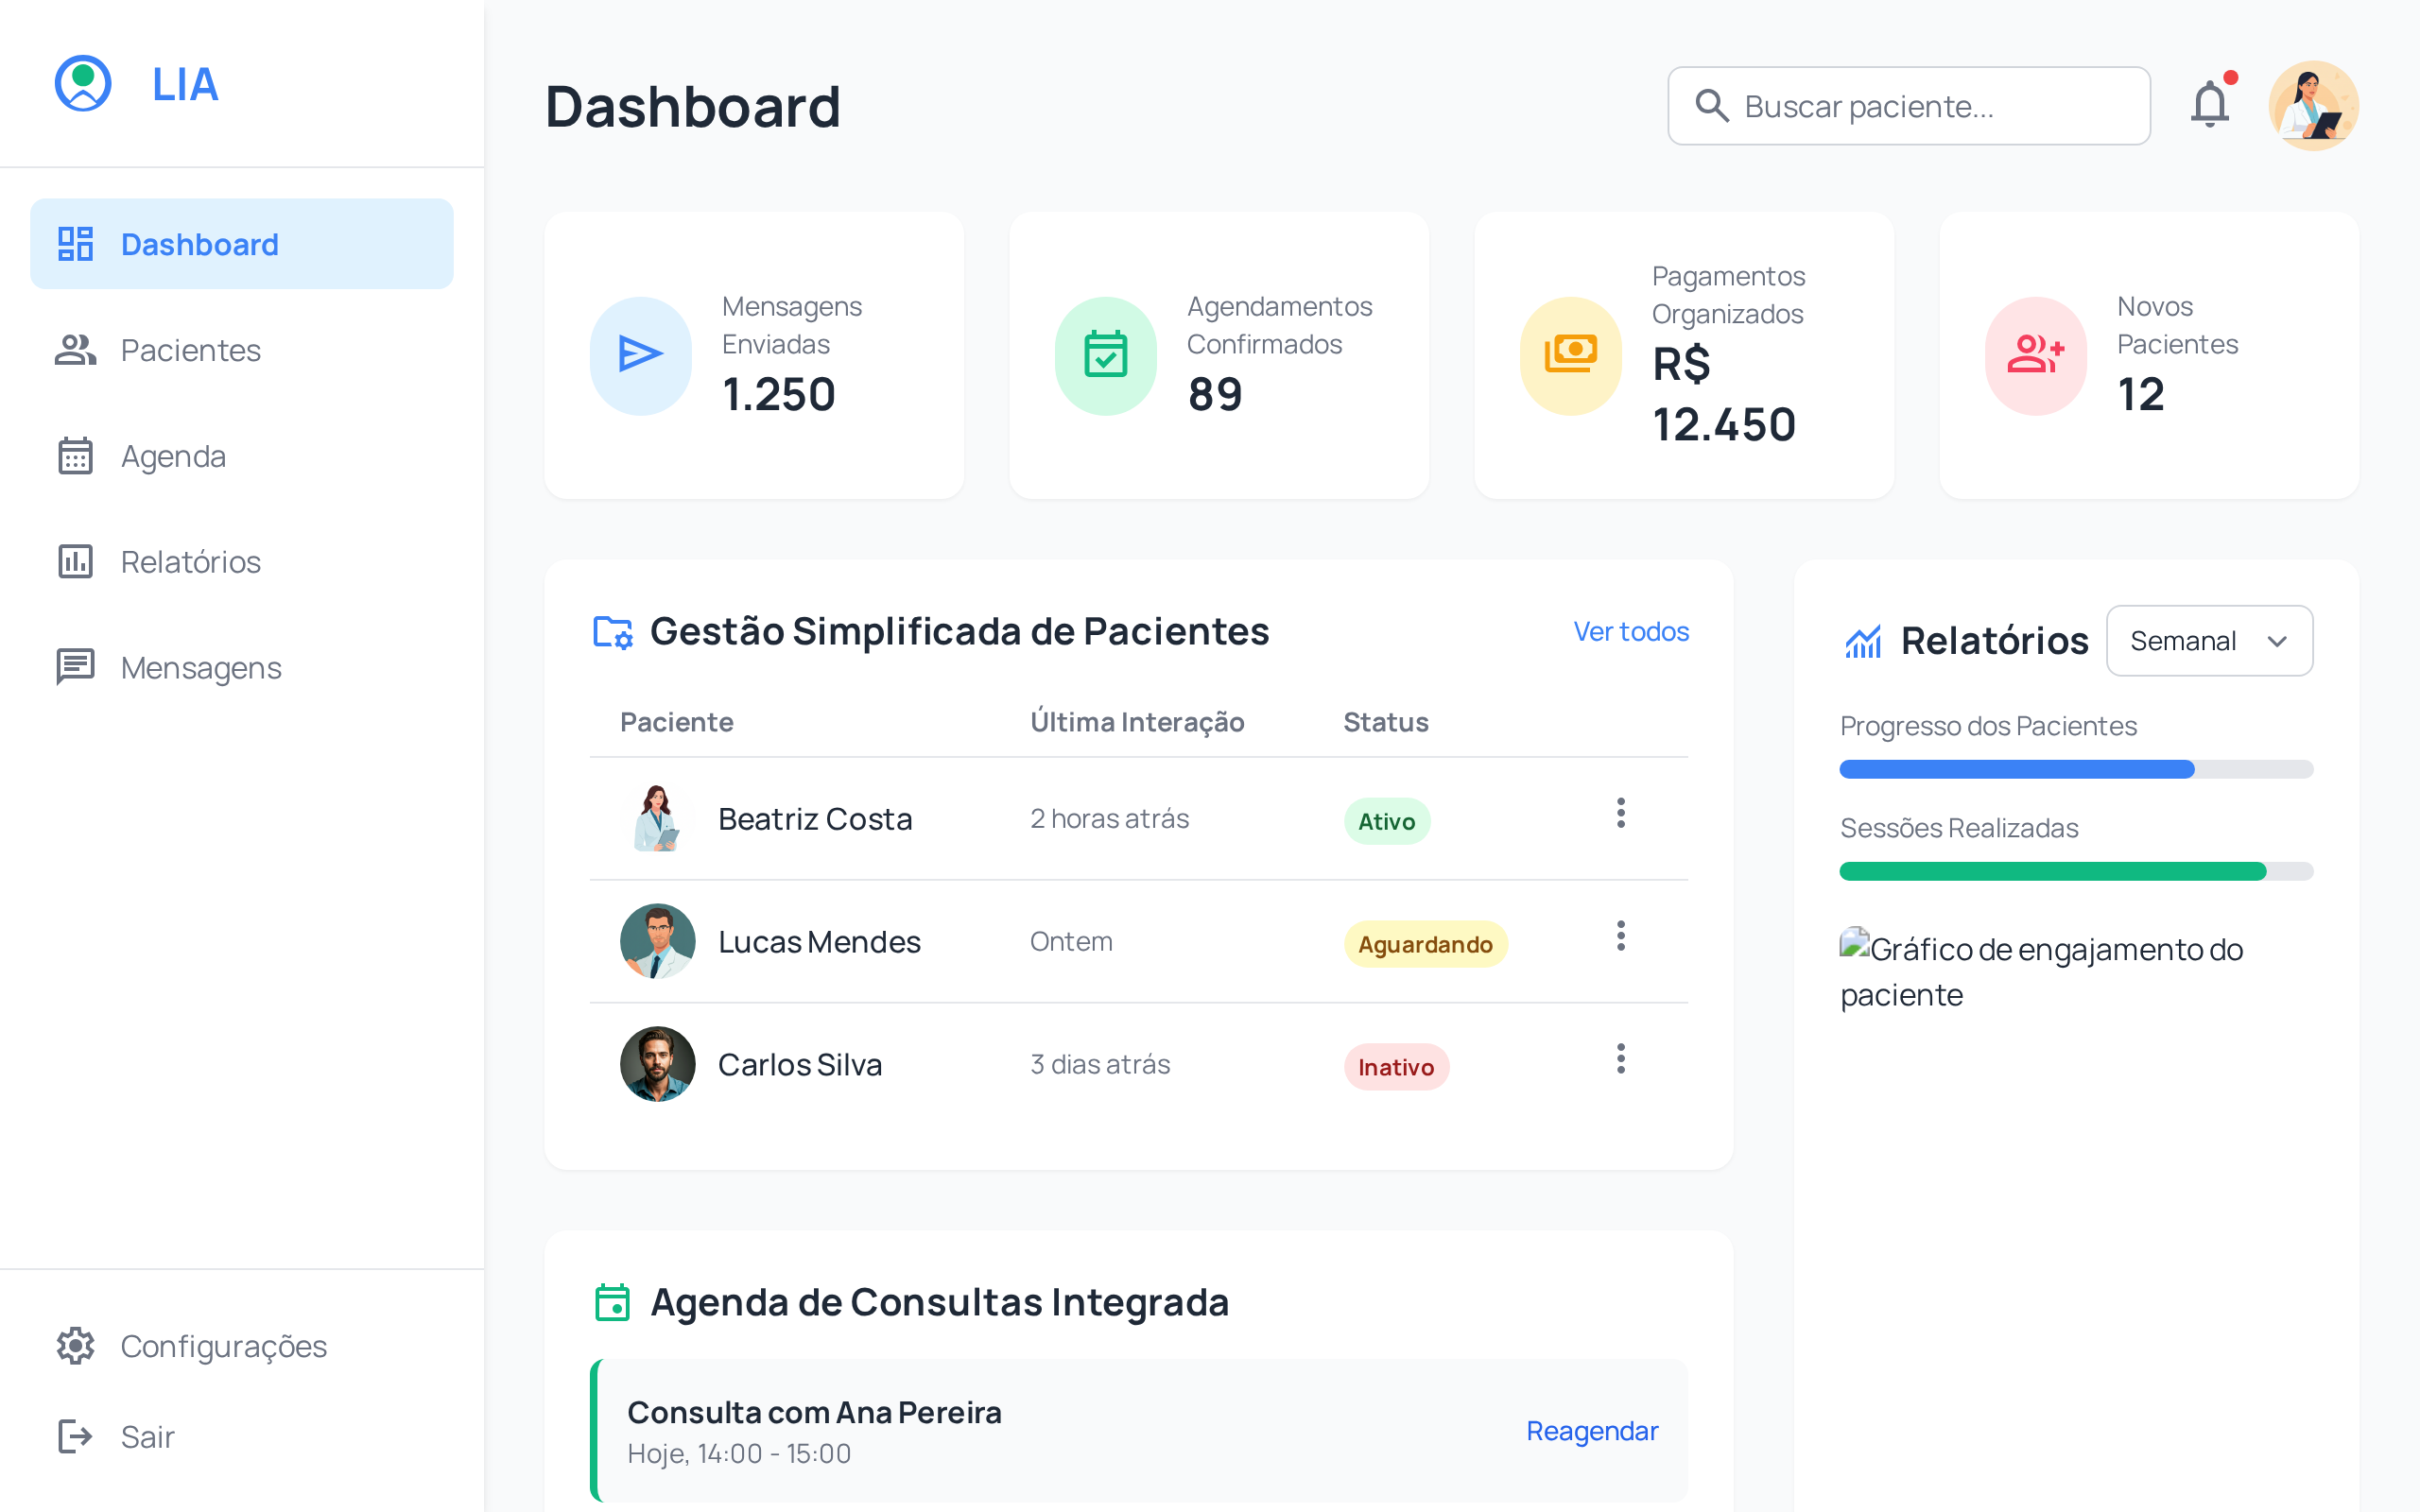2420x1512 pixels.
Task: Open the LIA logo profile icon
Action: click(83, 84)
